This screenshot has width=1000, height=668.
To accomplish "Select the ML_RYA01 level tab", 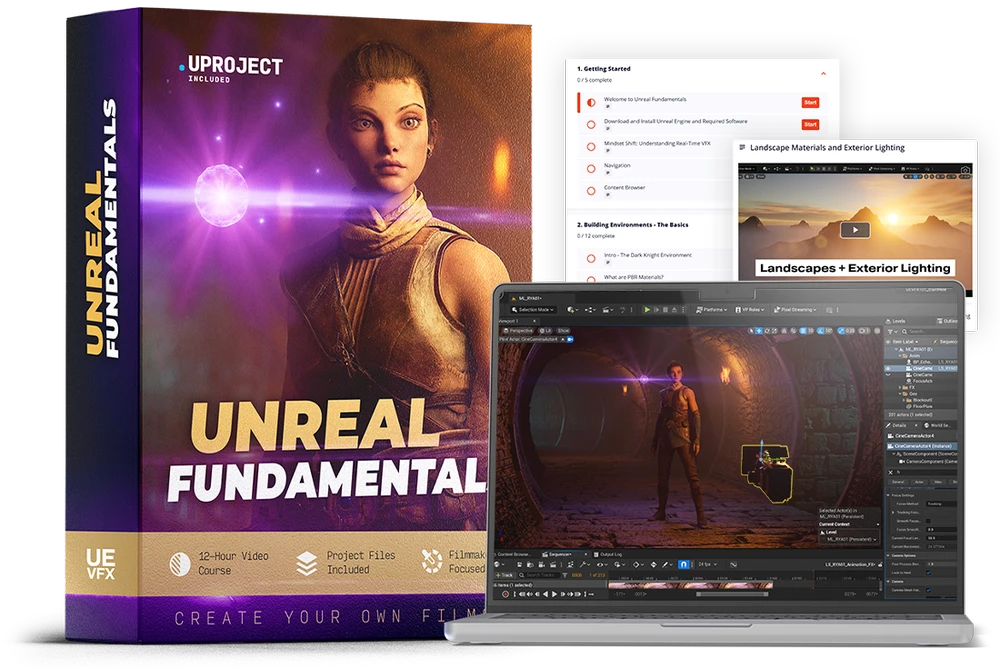I will (x=527, y=298).
